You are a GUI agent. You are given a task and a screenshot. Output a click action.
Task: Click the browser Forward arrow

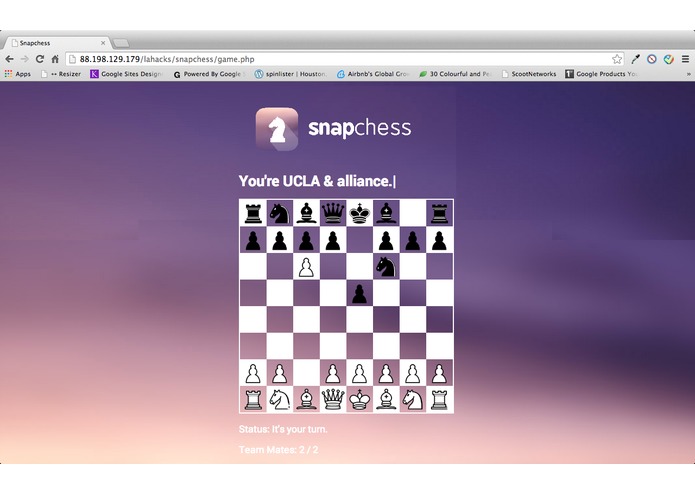(25, 59)
